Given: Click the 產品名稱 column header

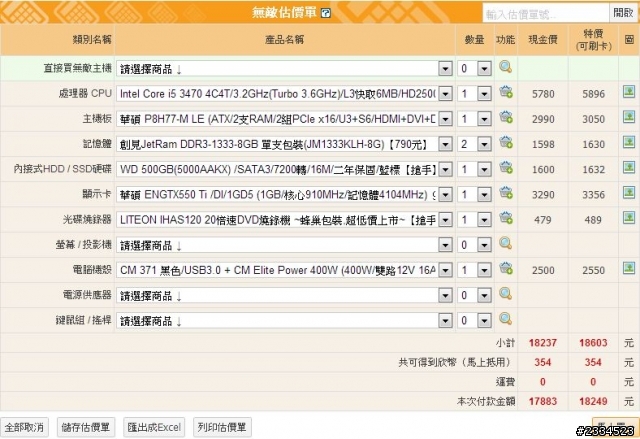Looking at the screenshot, I should [284, 40].
